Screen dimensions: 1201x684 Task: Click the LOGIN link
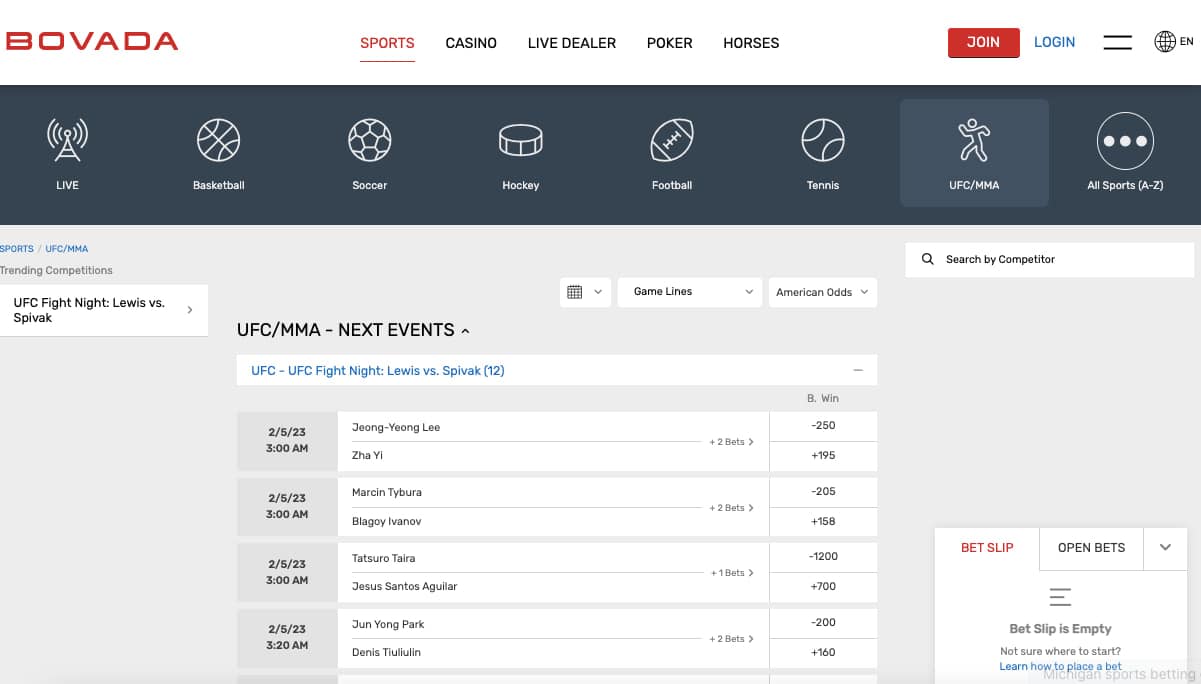point(1055,42)
